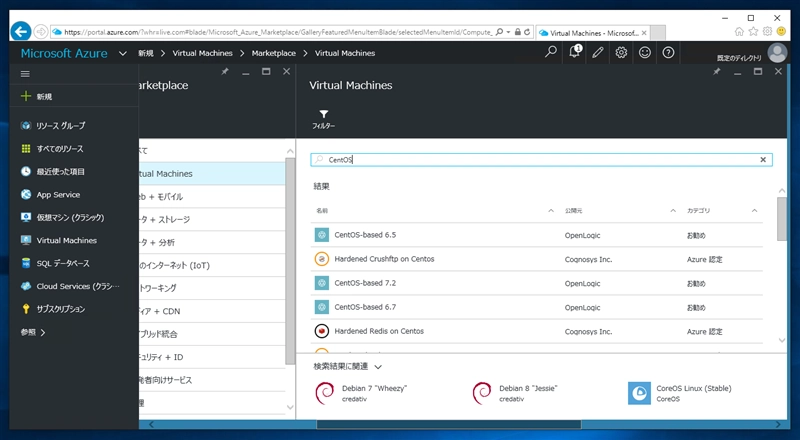Open the help question mark icon

coord(668,53)
